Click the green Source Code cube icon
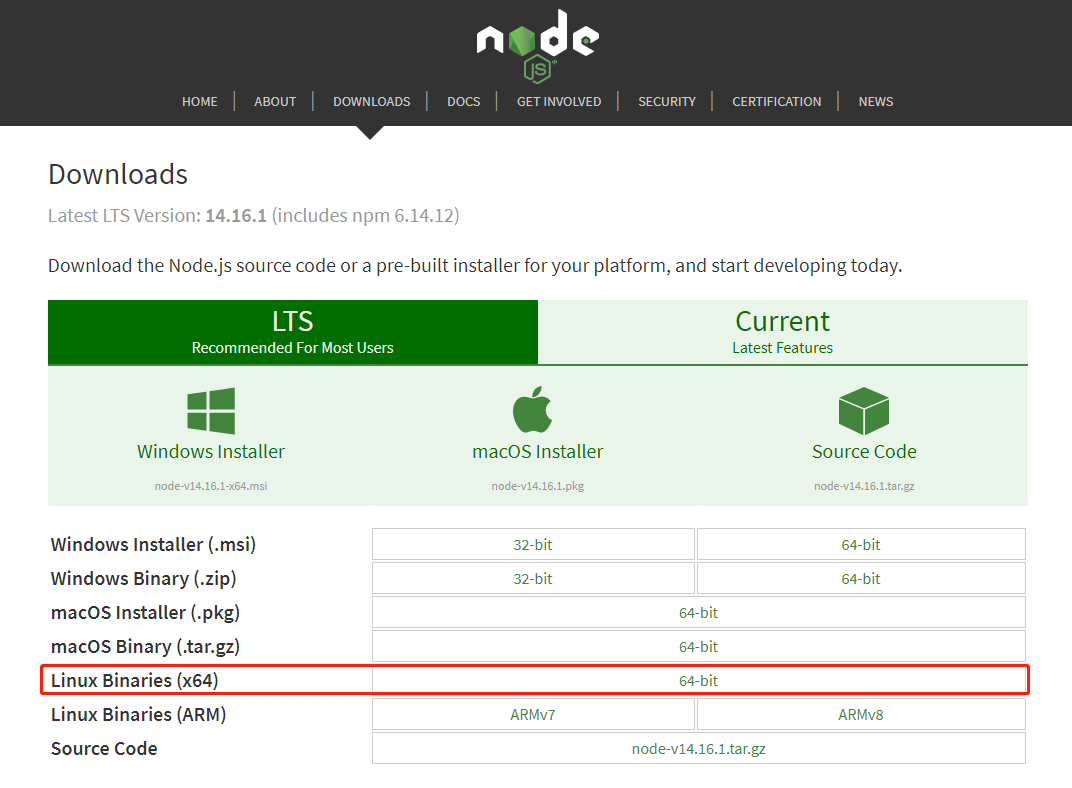 pyautogui.click(x=863, y=411)
